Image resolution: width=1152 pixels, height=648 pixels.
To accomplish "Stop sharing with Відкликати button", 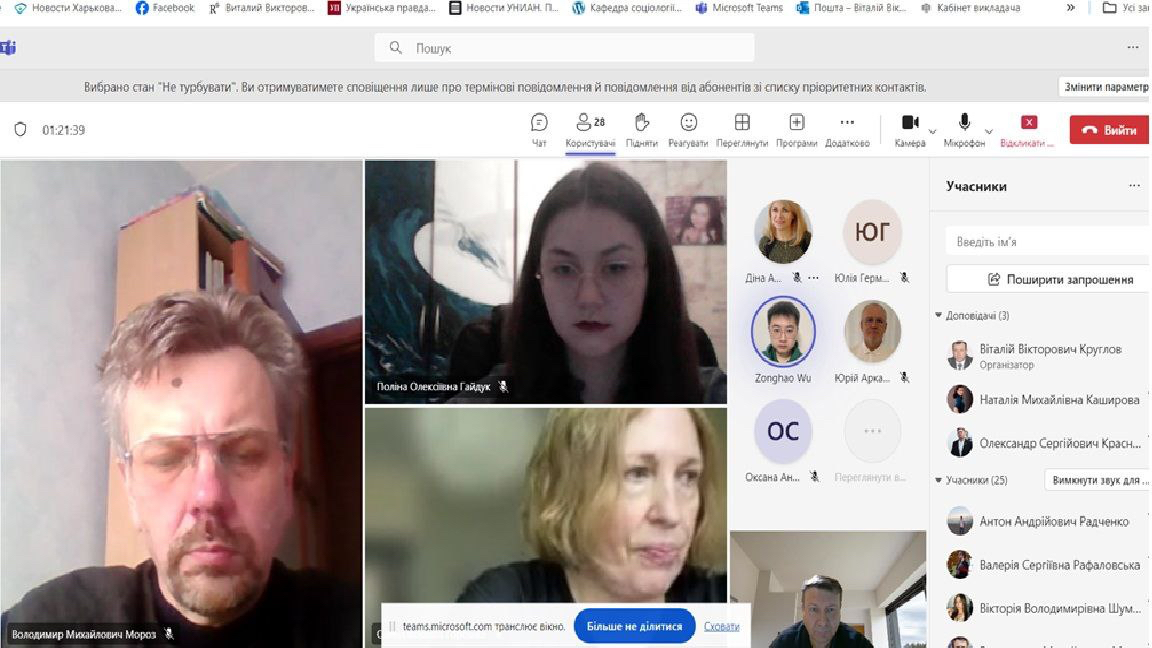I will [1028, 129].
